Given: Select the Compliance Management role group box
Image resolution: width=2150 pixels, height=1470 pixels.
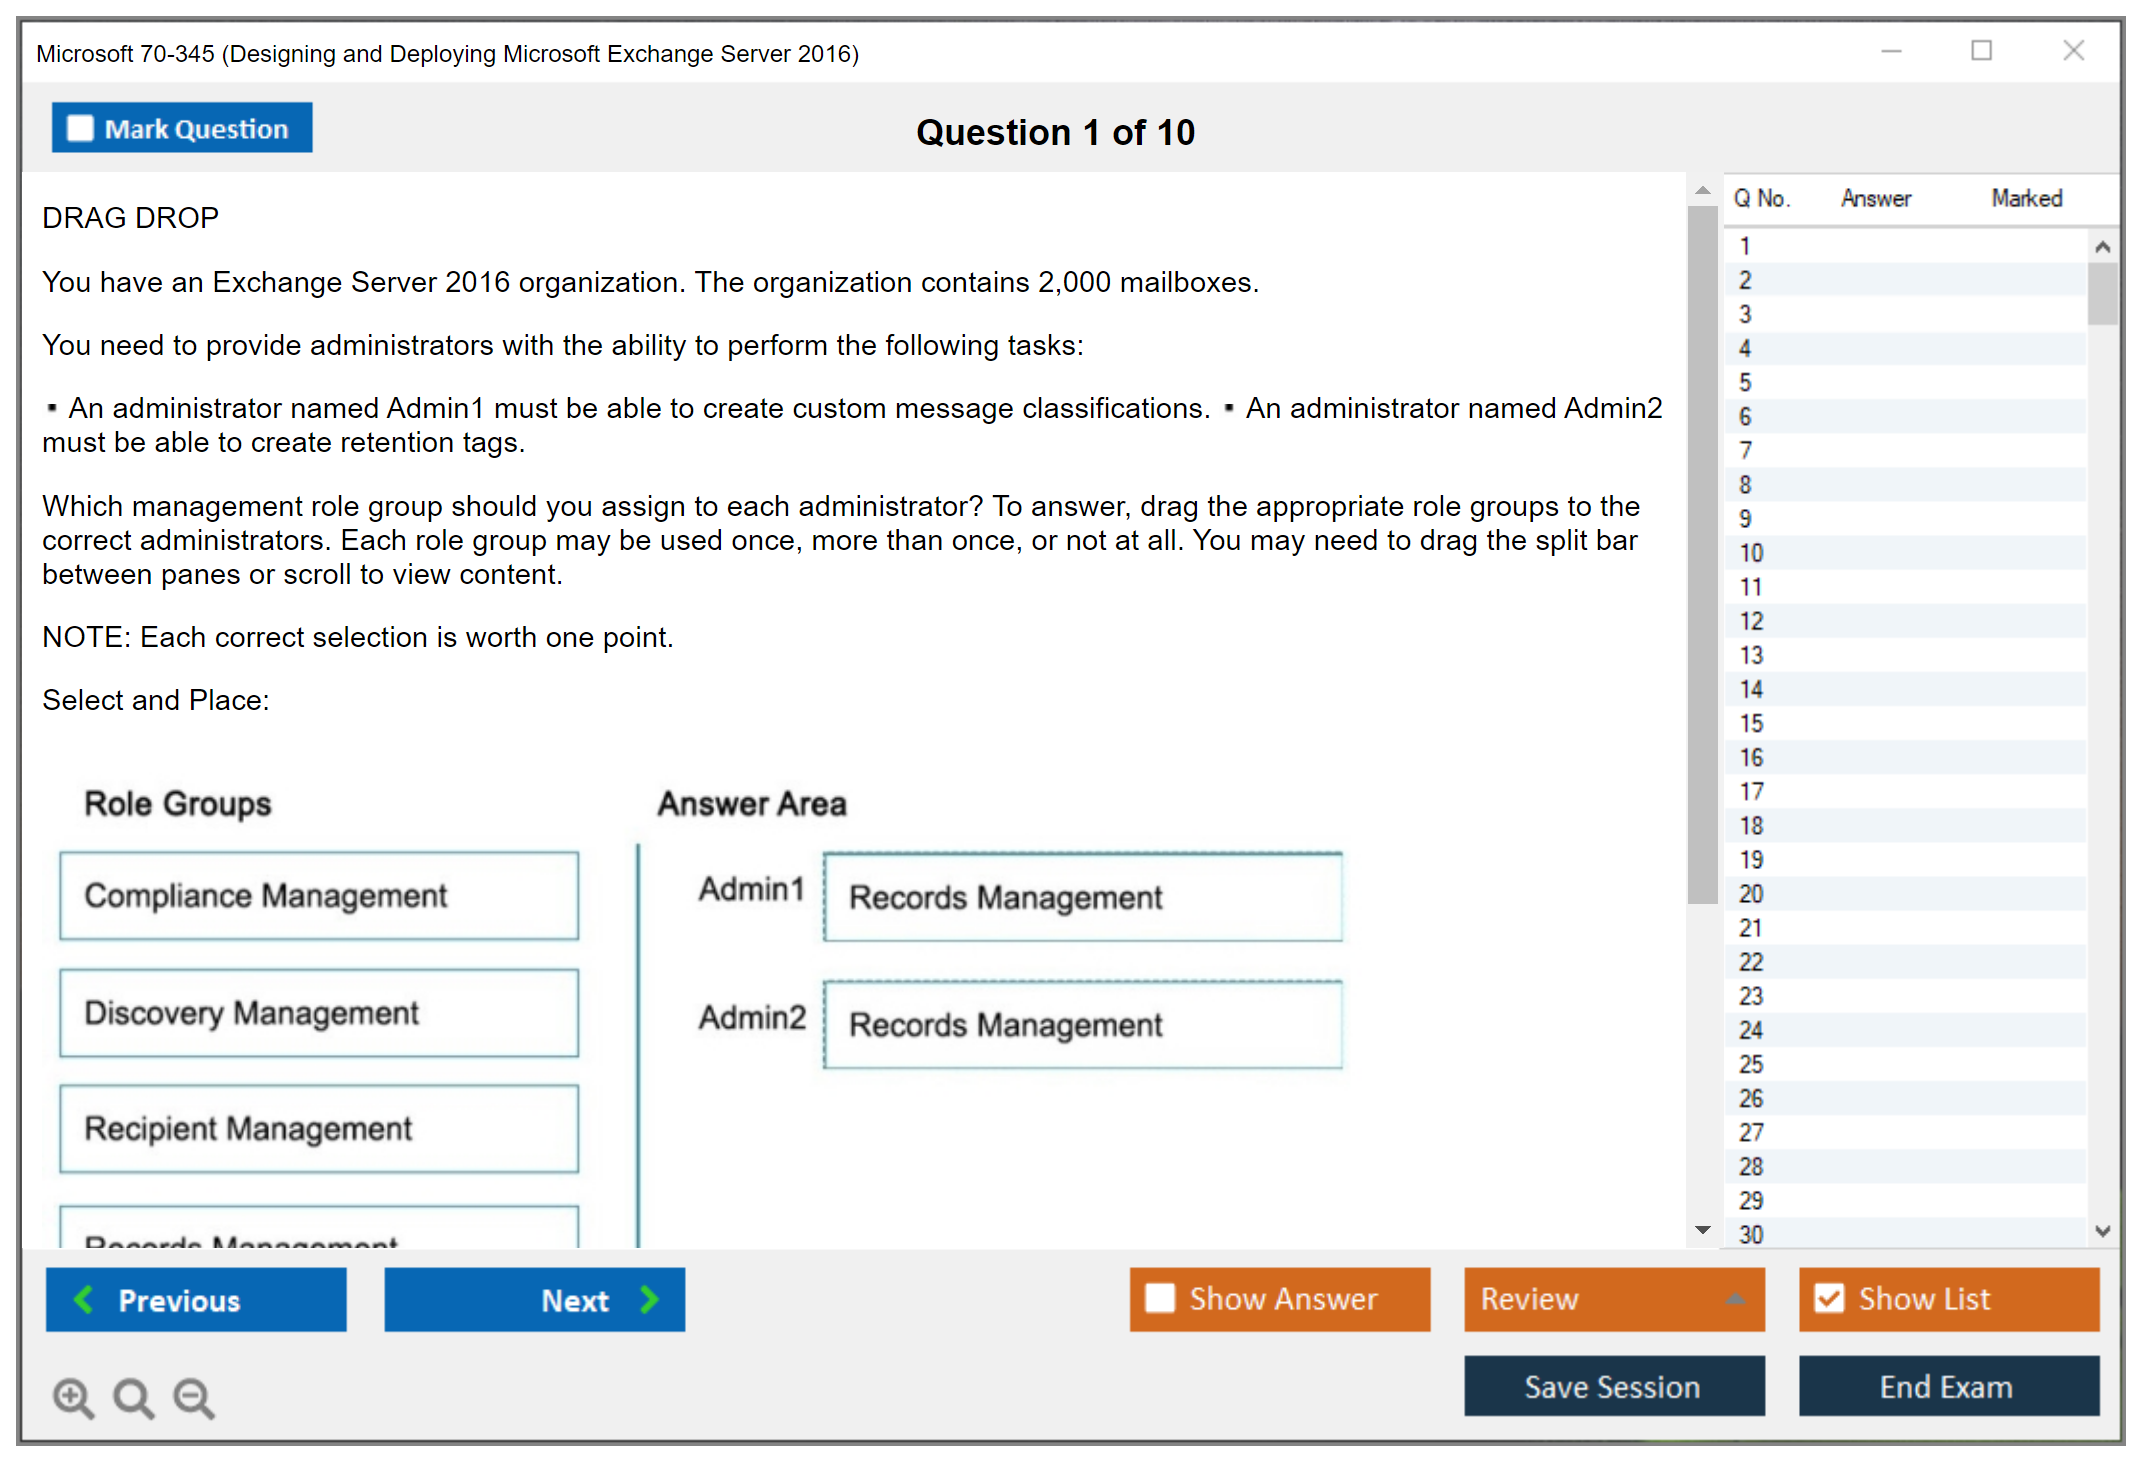Looking at the screenshot, I should [319, 896].
